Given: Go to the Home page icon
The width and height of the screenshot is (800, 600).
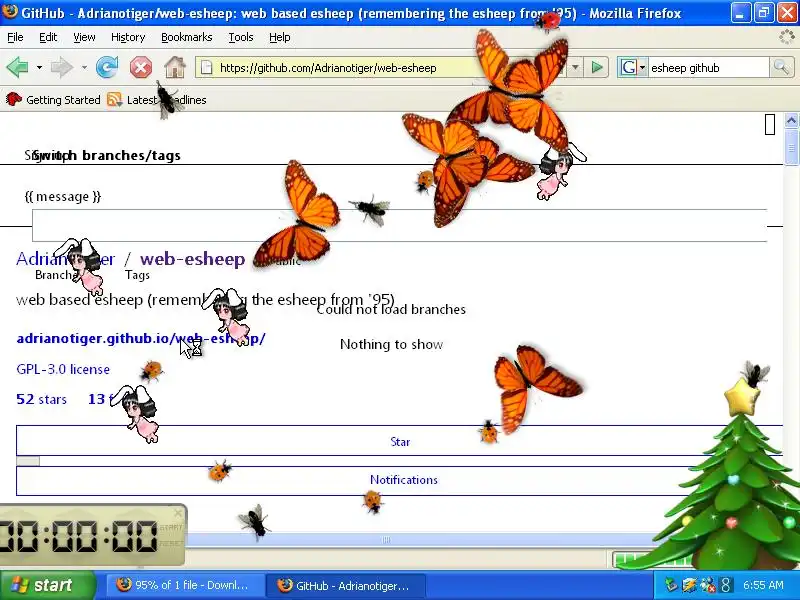Looking at the screenshot, I should [x=175, y=67].
